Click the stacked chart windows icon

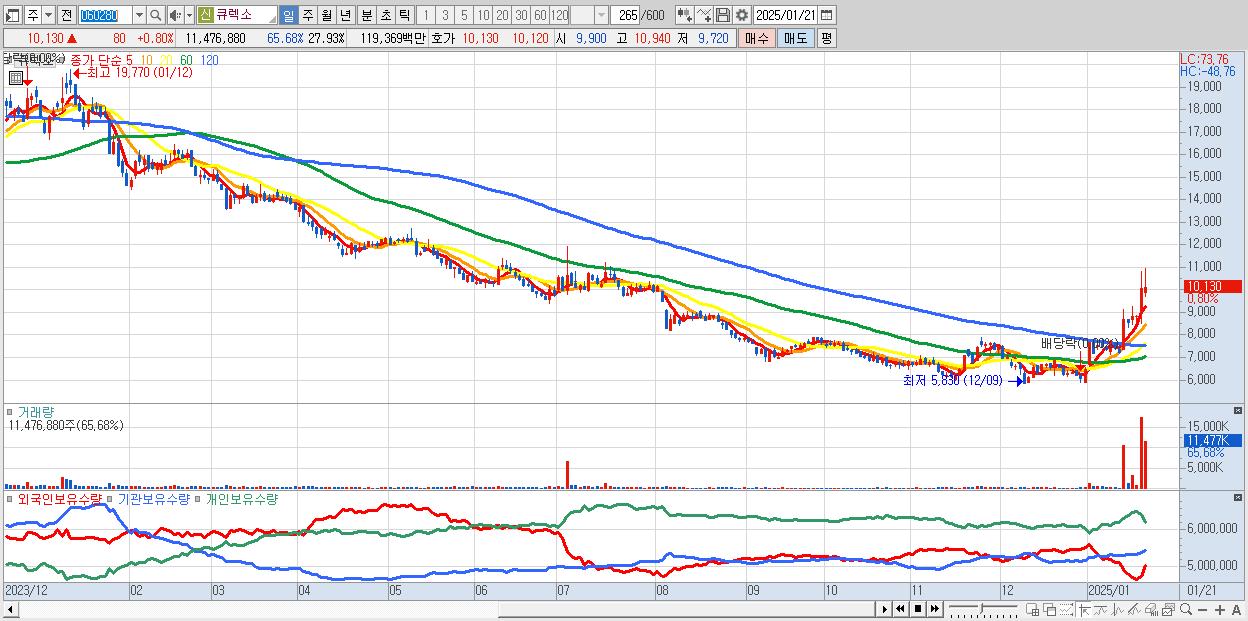point(1169,609)
